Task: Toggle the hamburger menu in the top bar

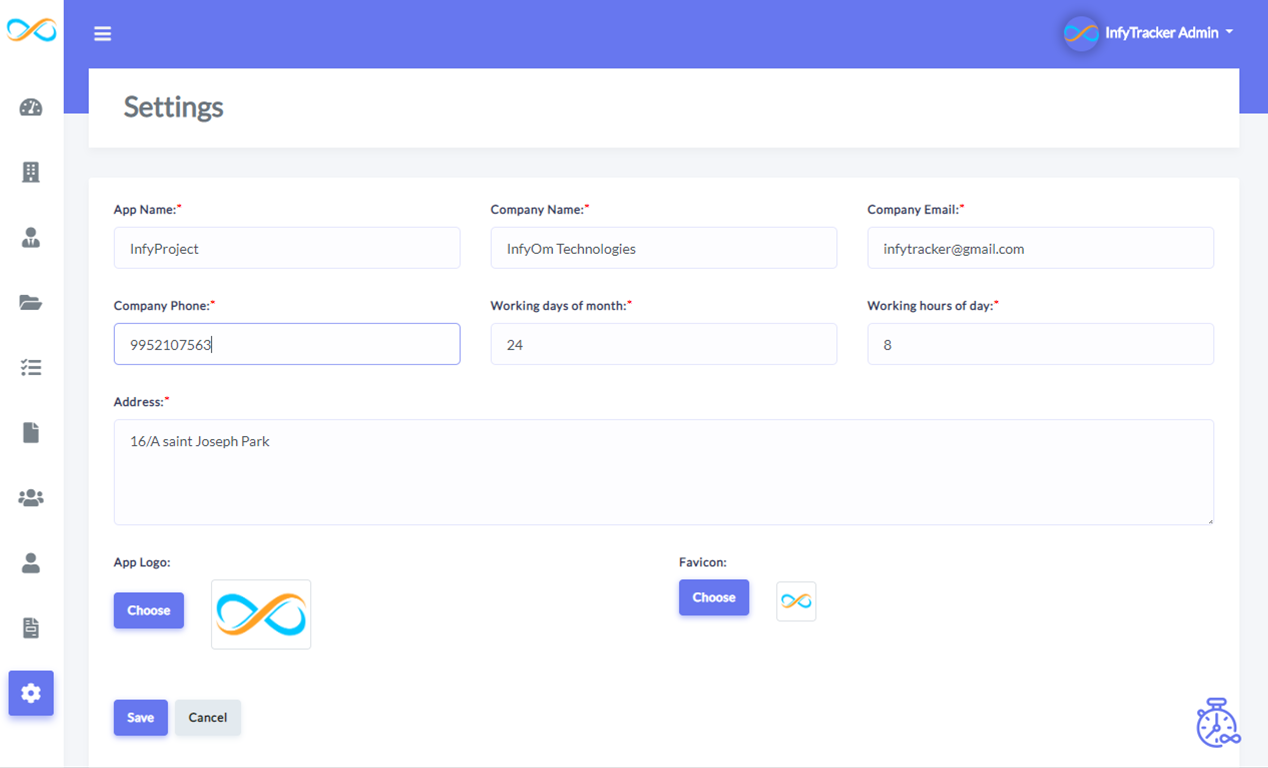Action: tap(102, 32)
